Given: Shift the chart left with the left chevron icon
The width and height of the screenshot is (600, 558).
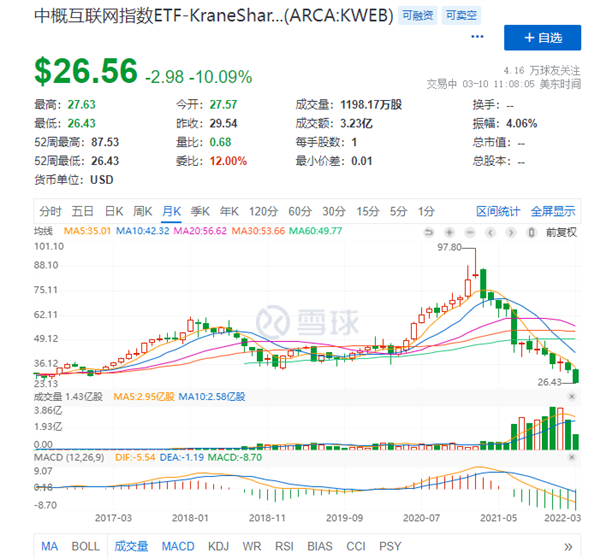Looking at the screenshot, I should click(491, 232).
